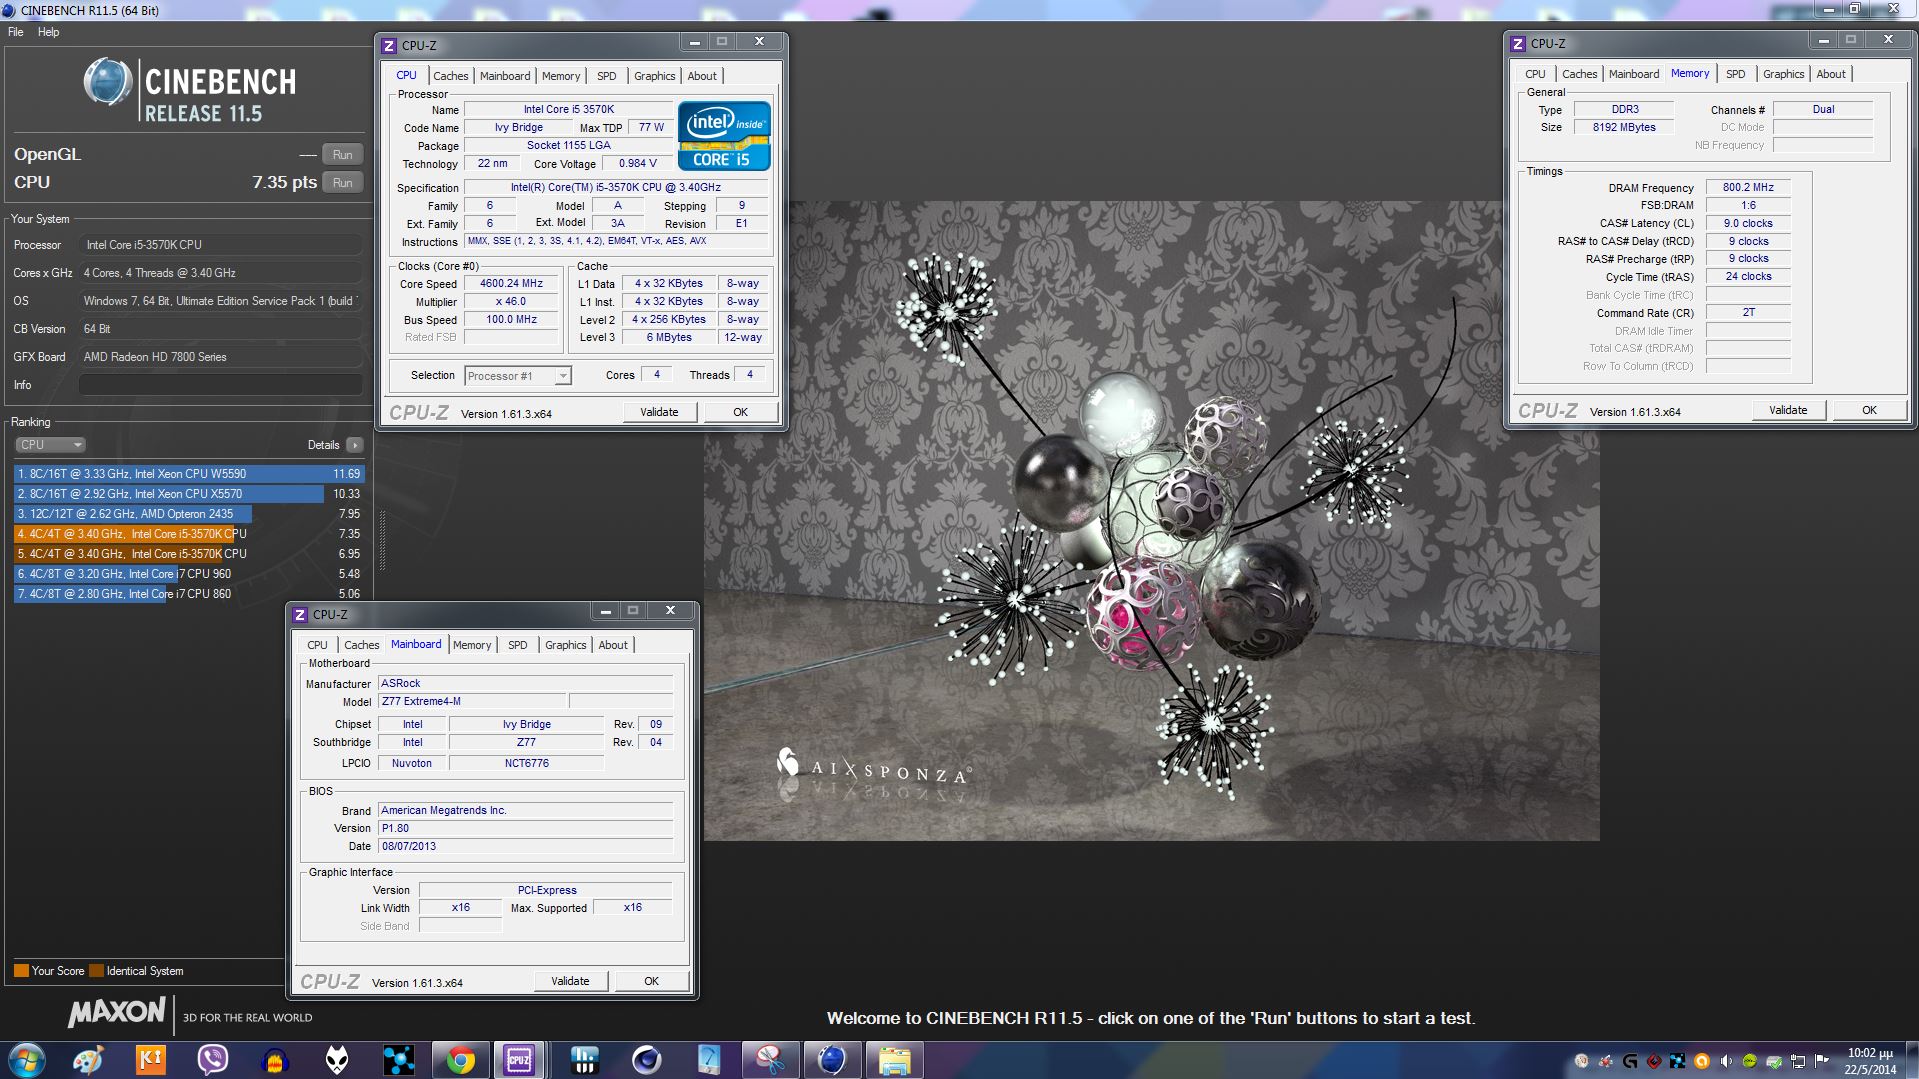Click the Core Speed value 4600.24 MHz

[511, 284]
